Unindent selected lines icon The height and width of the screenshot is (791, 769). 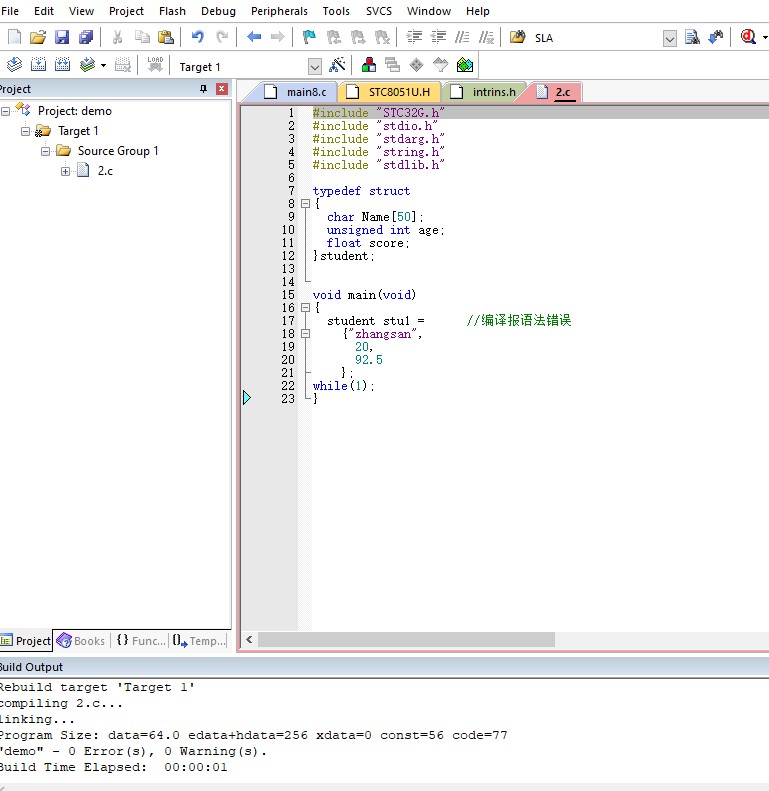[x=438, y=37]
